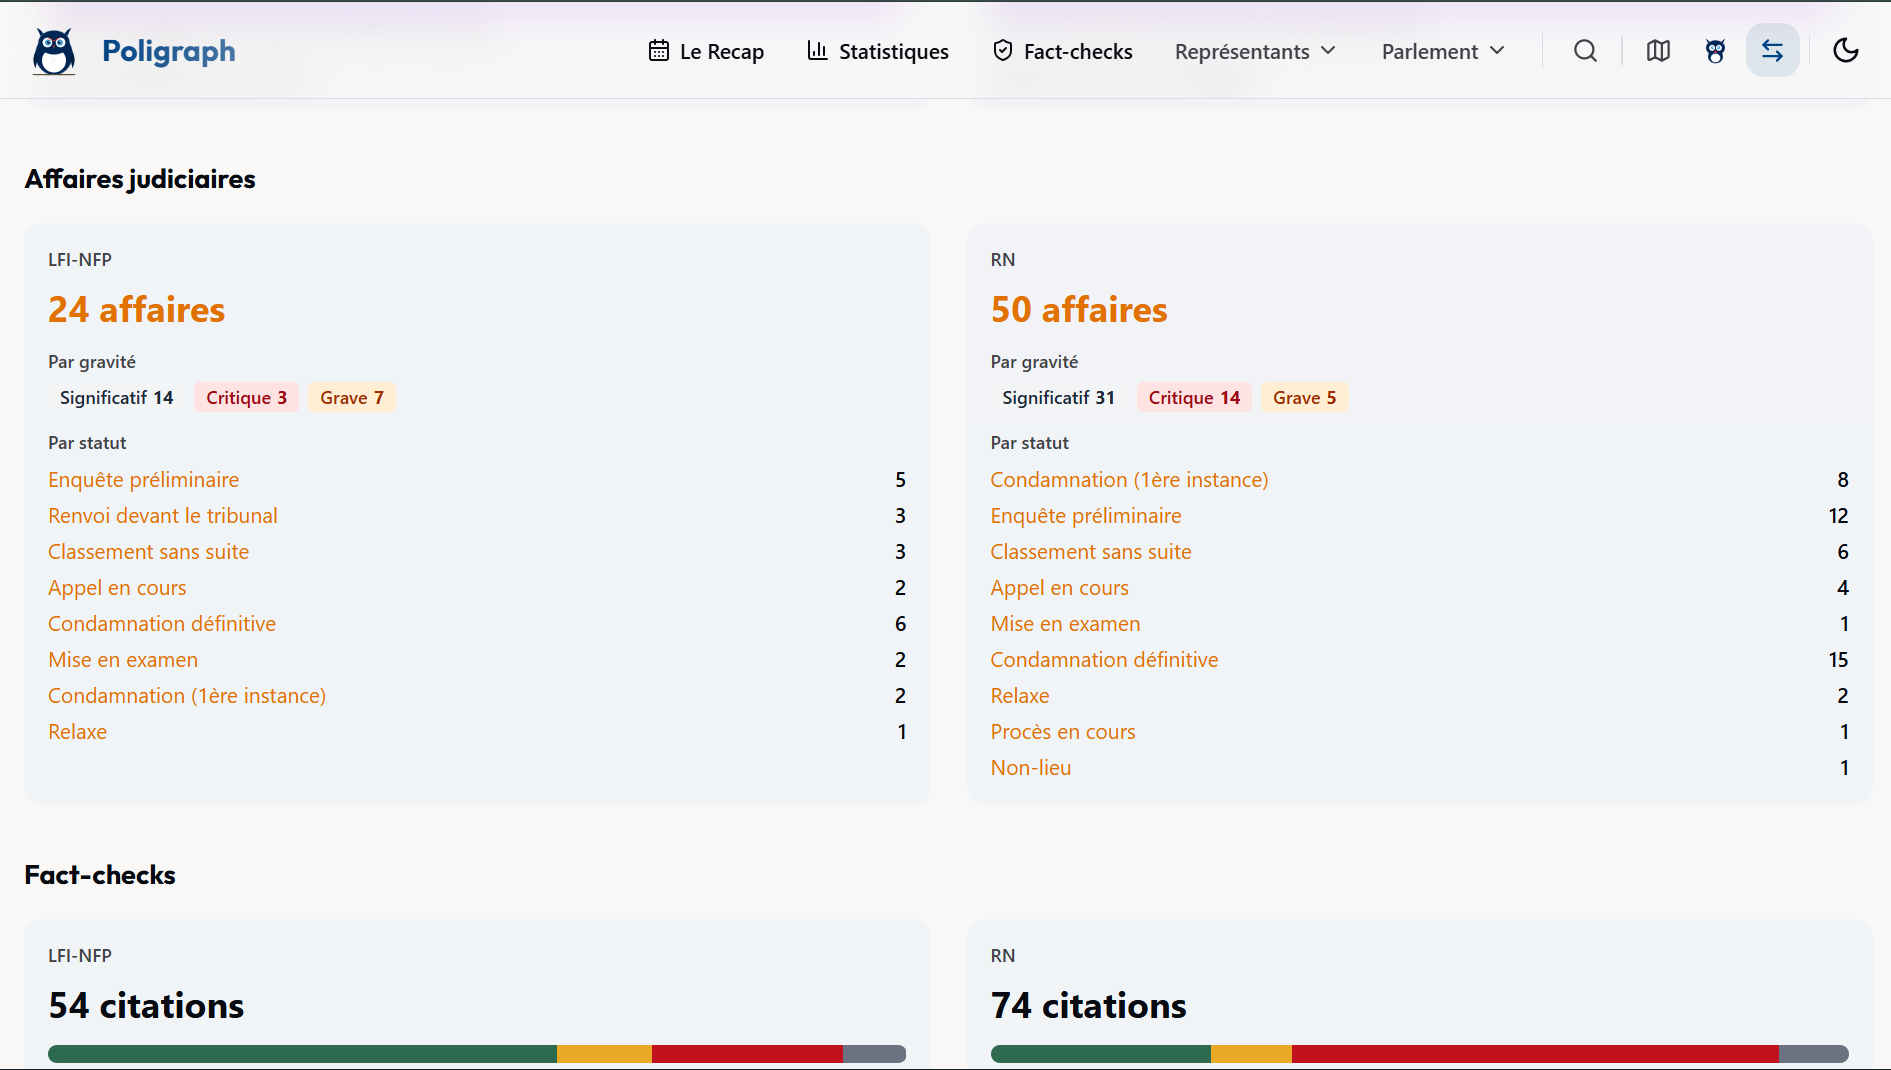1891x1070 pixels.
Task: Open RN Non-lieu status link
Action: tap(1030, 768)
